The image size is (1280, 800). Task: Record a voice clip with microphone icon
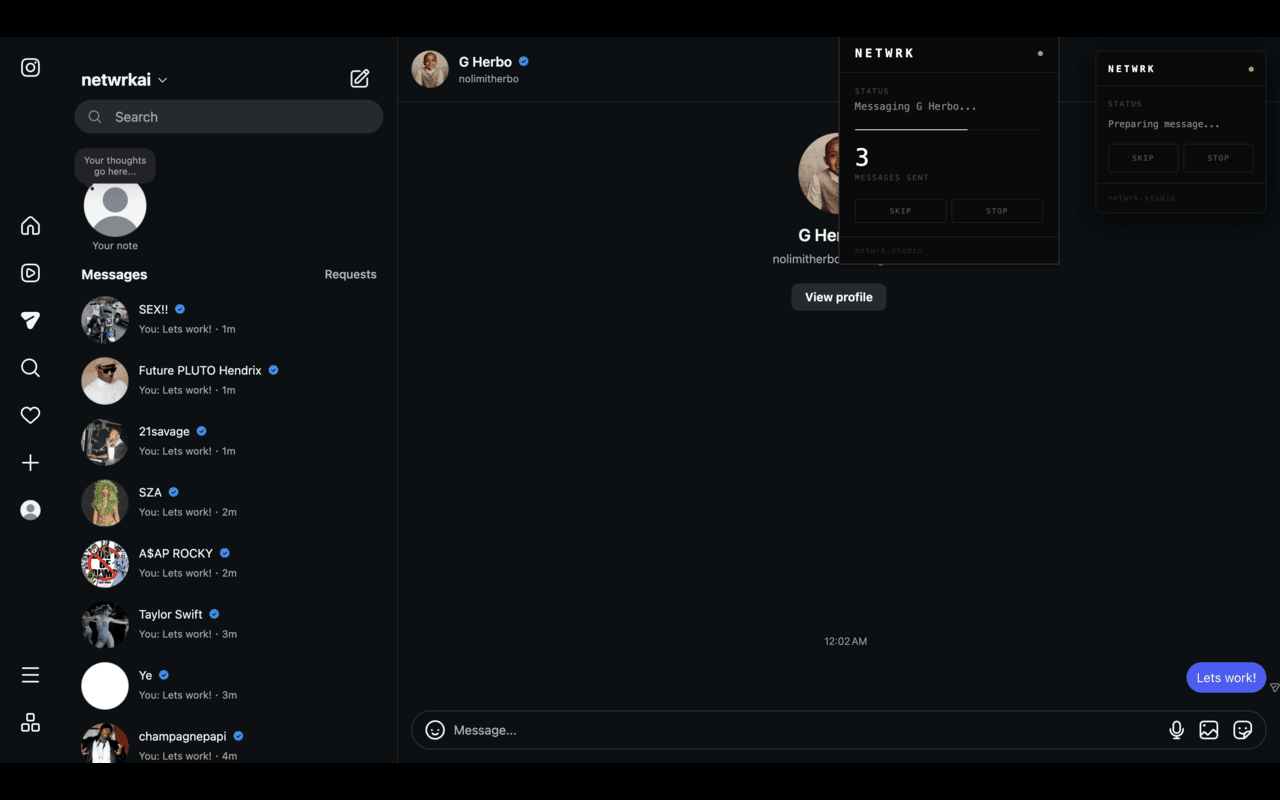pyautogui.click(x=1177, y=730)
